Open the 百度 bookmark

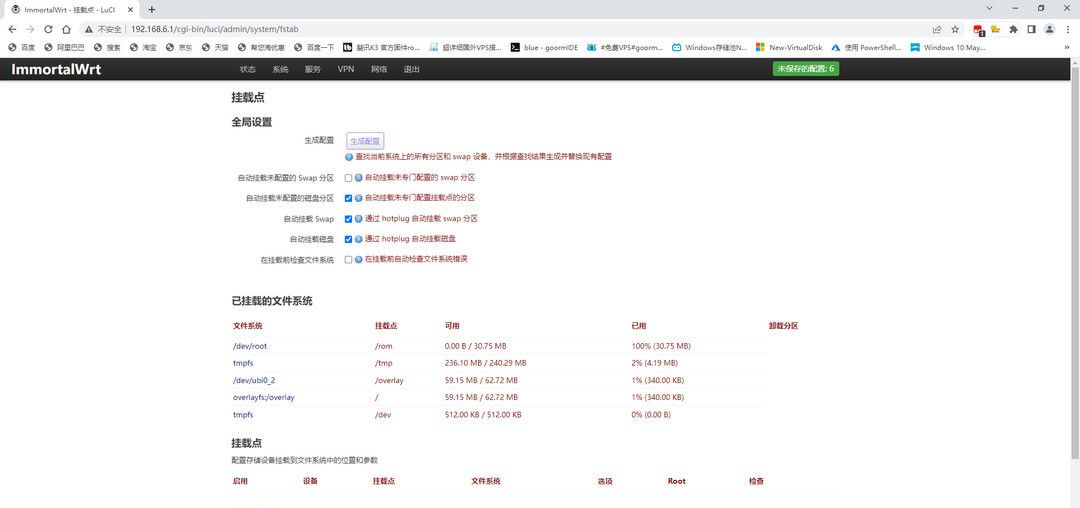[22, 47]
